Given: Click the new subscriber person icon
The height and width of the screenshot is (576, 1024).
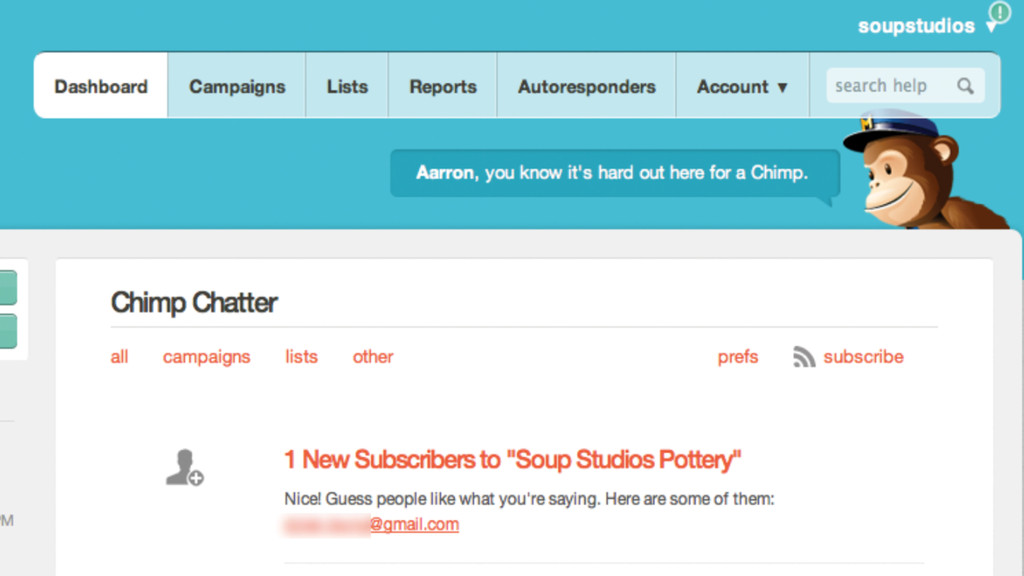Looking at the screenshot, I should coord(184,468).
